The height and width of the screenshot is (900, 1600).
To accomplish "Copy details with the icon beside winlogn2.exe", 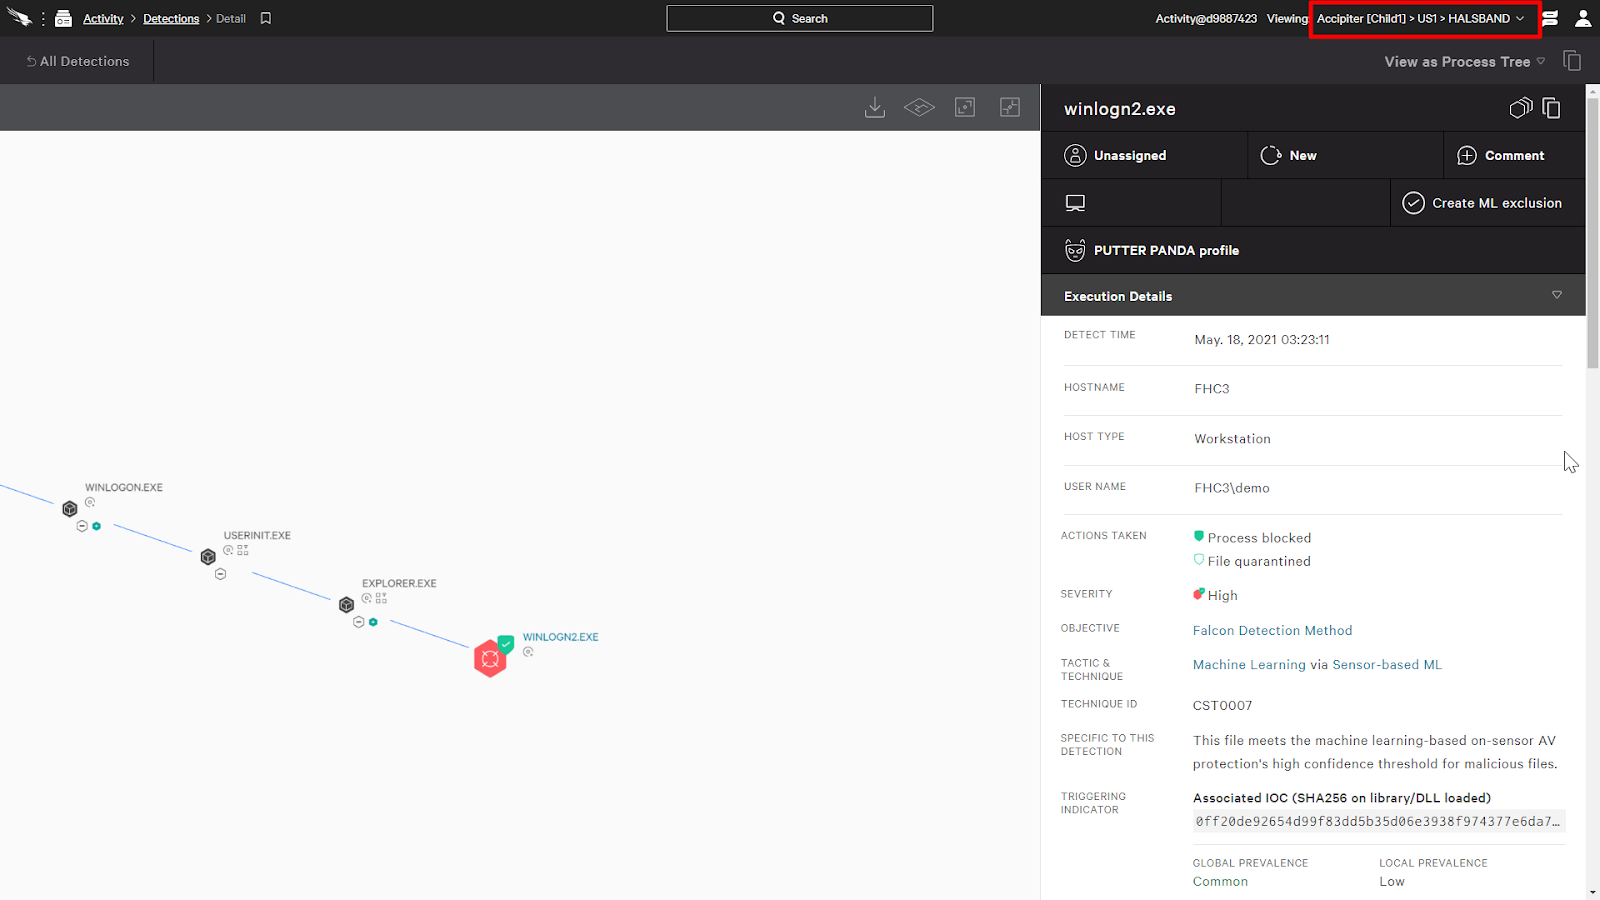I will coord(1552,108).
